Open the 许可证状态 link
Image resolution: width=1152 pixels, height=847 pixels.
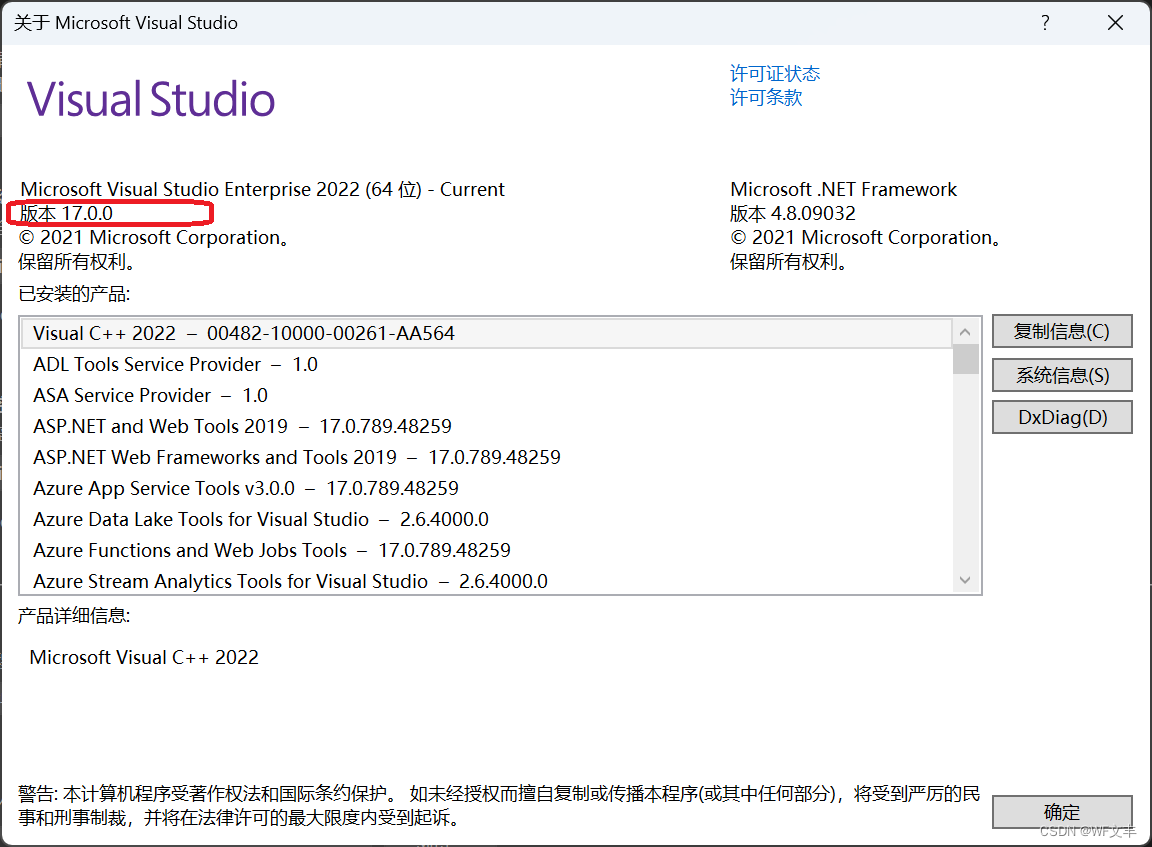pyautogui.click(x=774, y=73)
